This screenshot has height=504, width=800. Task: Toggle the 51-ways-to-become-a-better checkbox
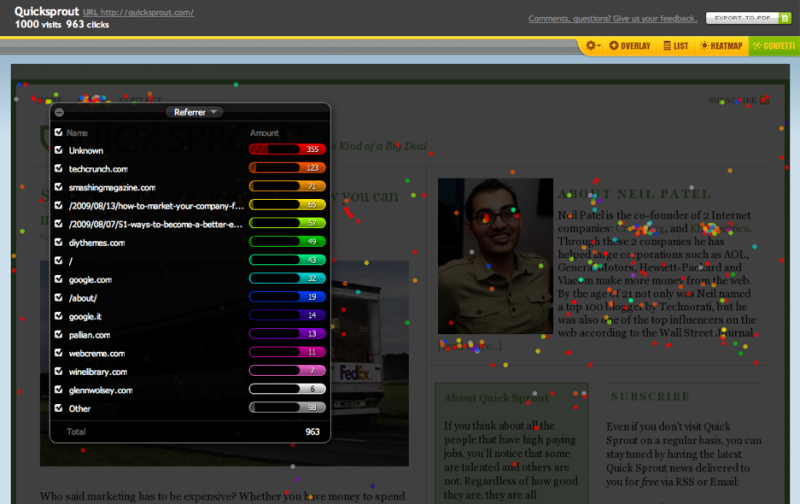pyautogui.click(x=59, y=223)
